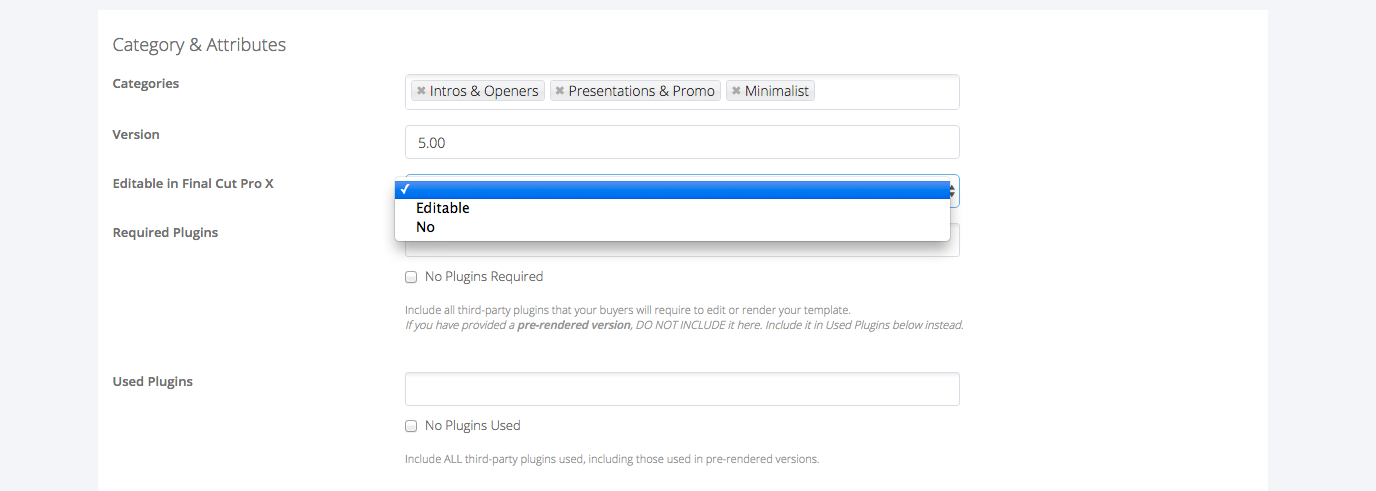Click inside the Version field showing 5.00
This screenshot has height=491, width=1376.
coord(682,142)
